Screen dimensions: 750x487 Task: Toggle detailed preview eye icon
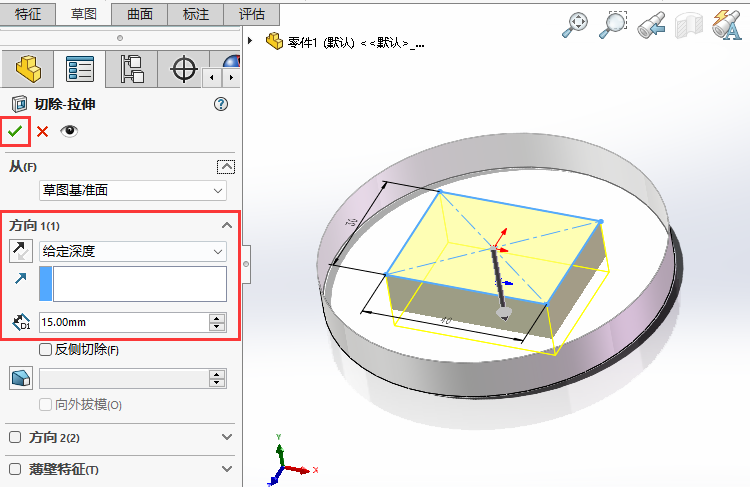pyautogui.click(x=69, y=131)
